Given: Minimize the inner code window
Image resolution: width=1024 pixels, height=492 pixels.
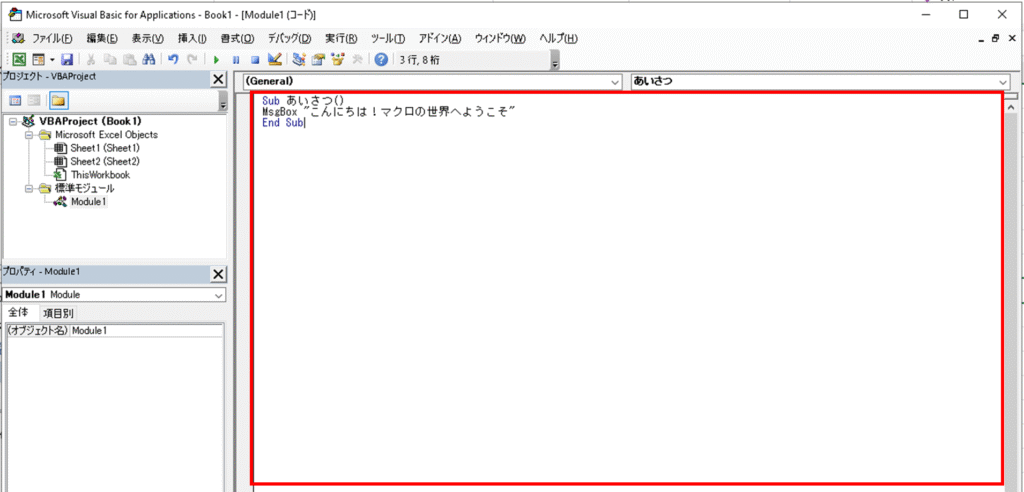Looking at the screenshot, I should pos(981,39).
